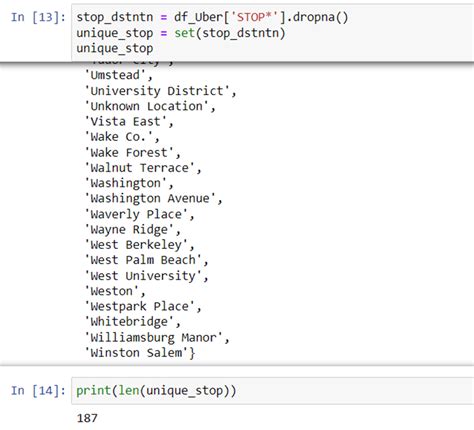Select output row 'West Palm Beach'
Image resolution: width=474 pixels, height=430 pixels.
point(146,260)
